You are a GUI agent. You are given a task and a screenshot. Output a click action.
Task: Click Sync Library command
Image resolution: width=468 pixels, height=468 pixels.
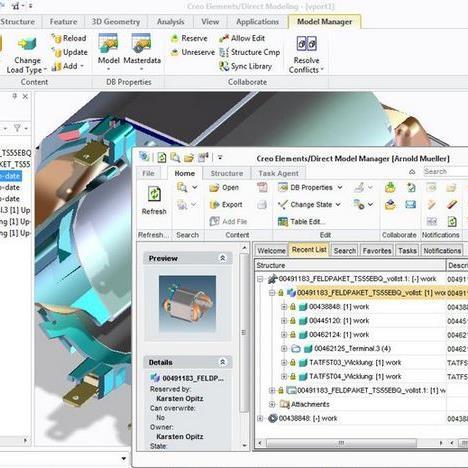click(246, 66)
